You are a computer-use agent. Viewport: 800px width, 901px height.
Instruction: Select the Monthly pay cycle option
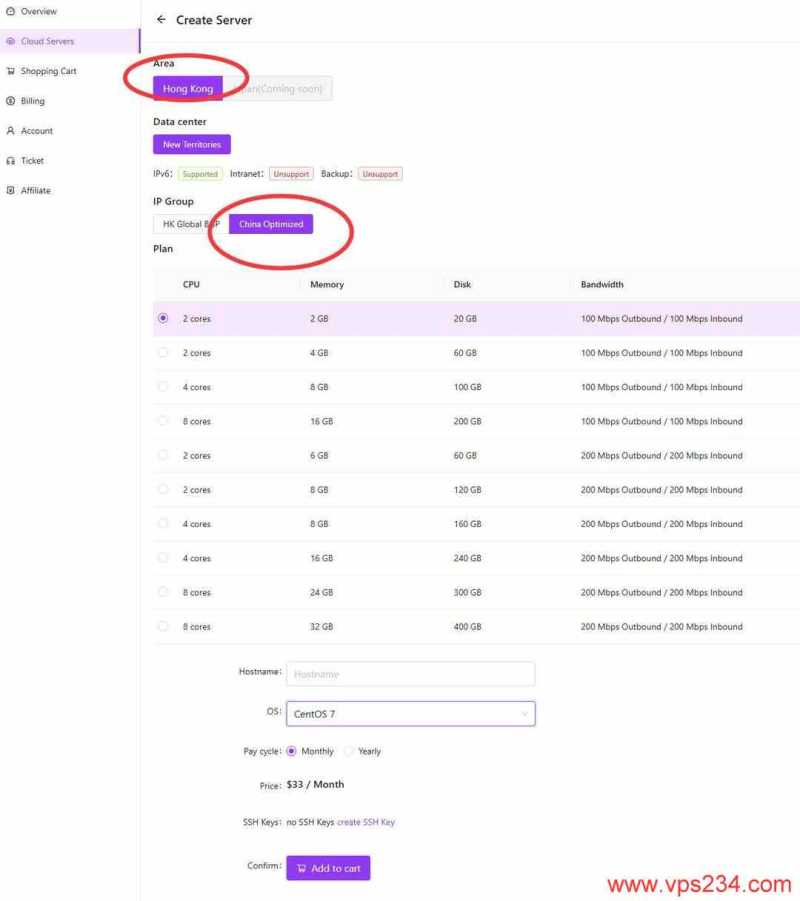coord(292,751)
